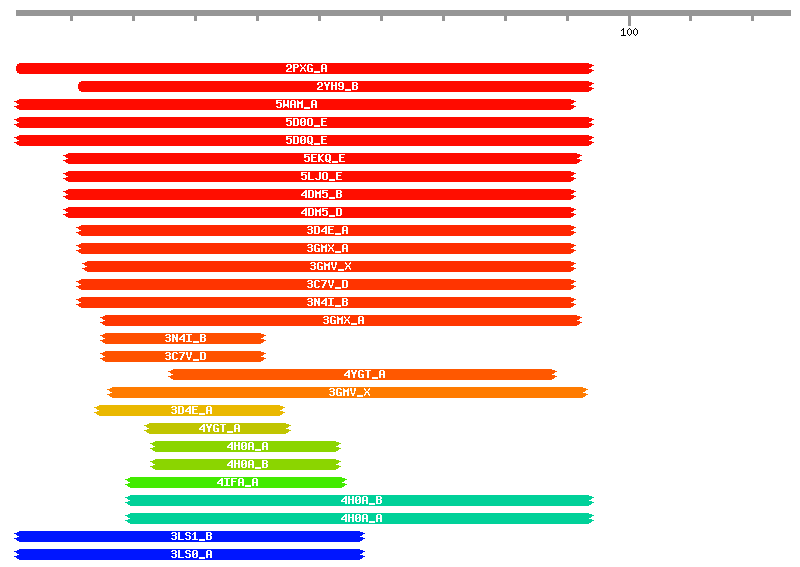Open the 2YH9_B hit bar
Viewport: 800px width, 567px height.
coord(336,86)
